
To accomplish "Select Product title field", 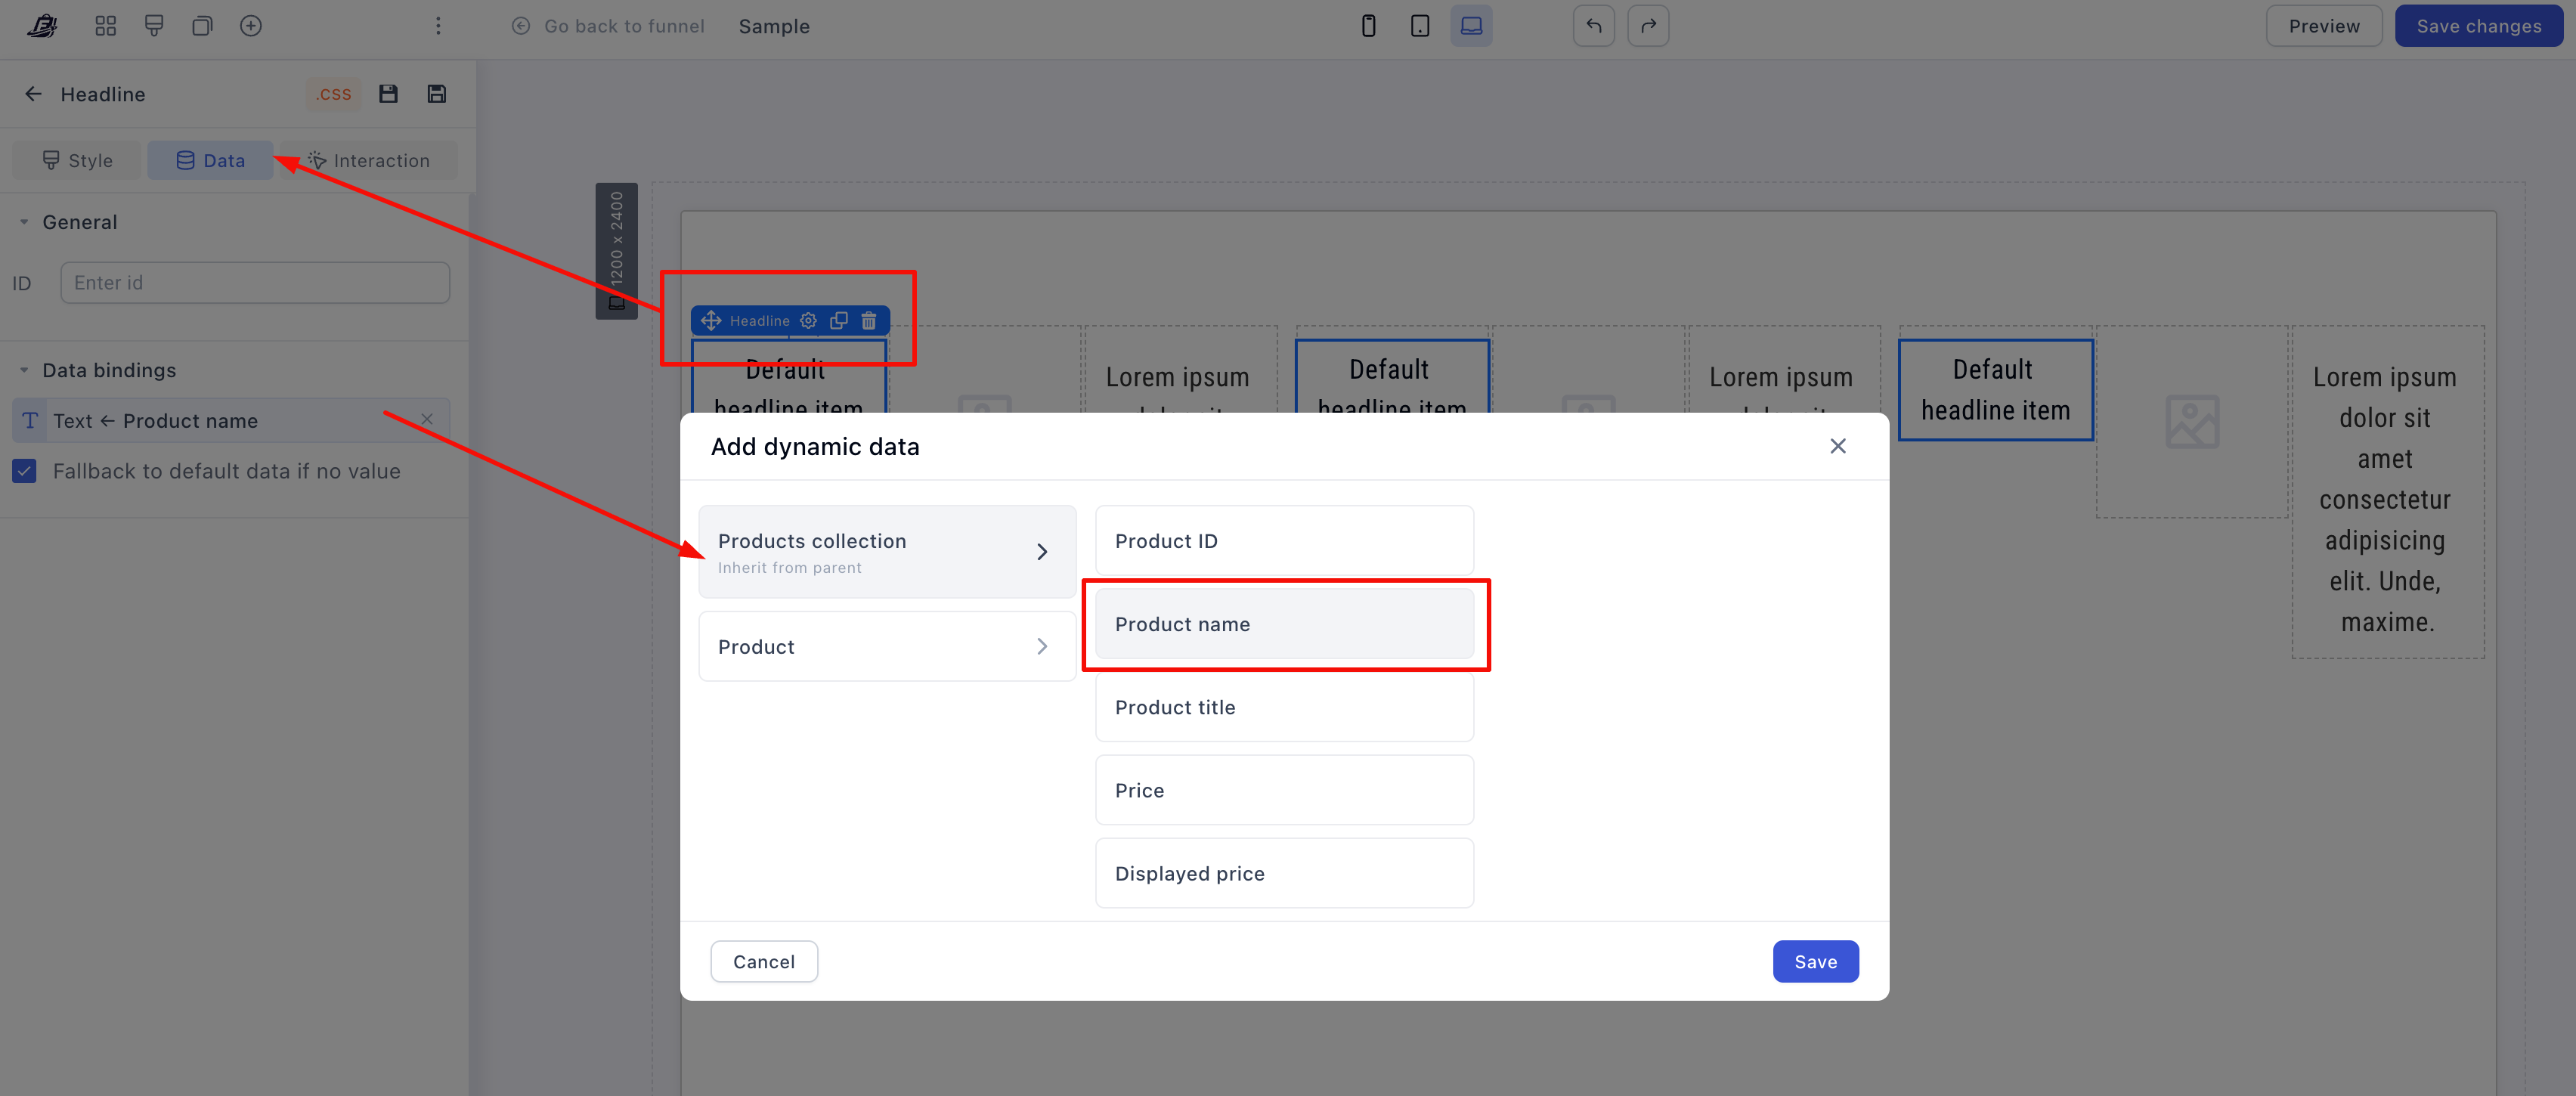I will tap(1284, 707).
